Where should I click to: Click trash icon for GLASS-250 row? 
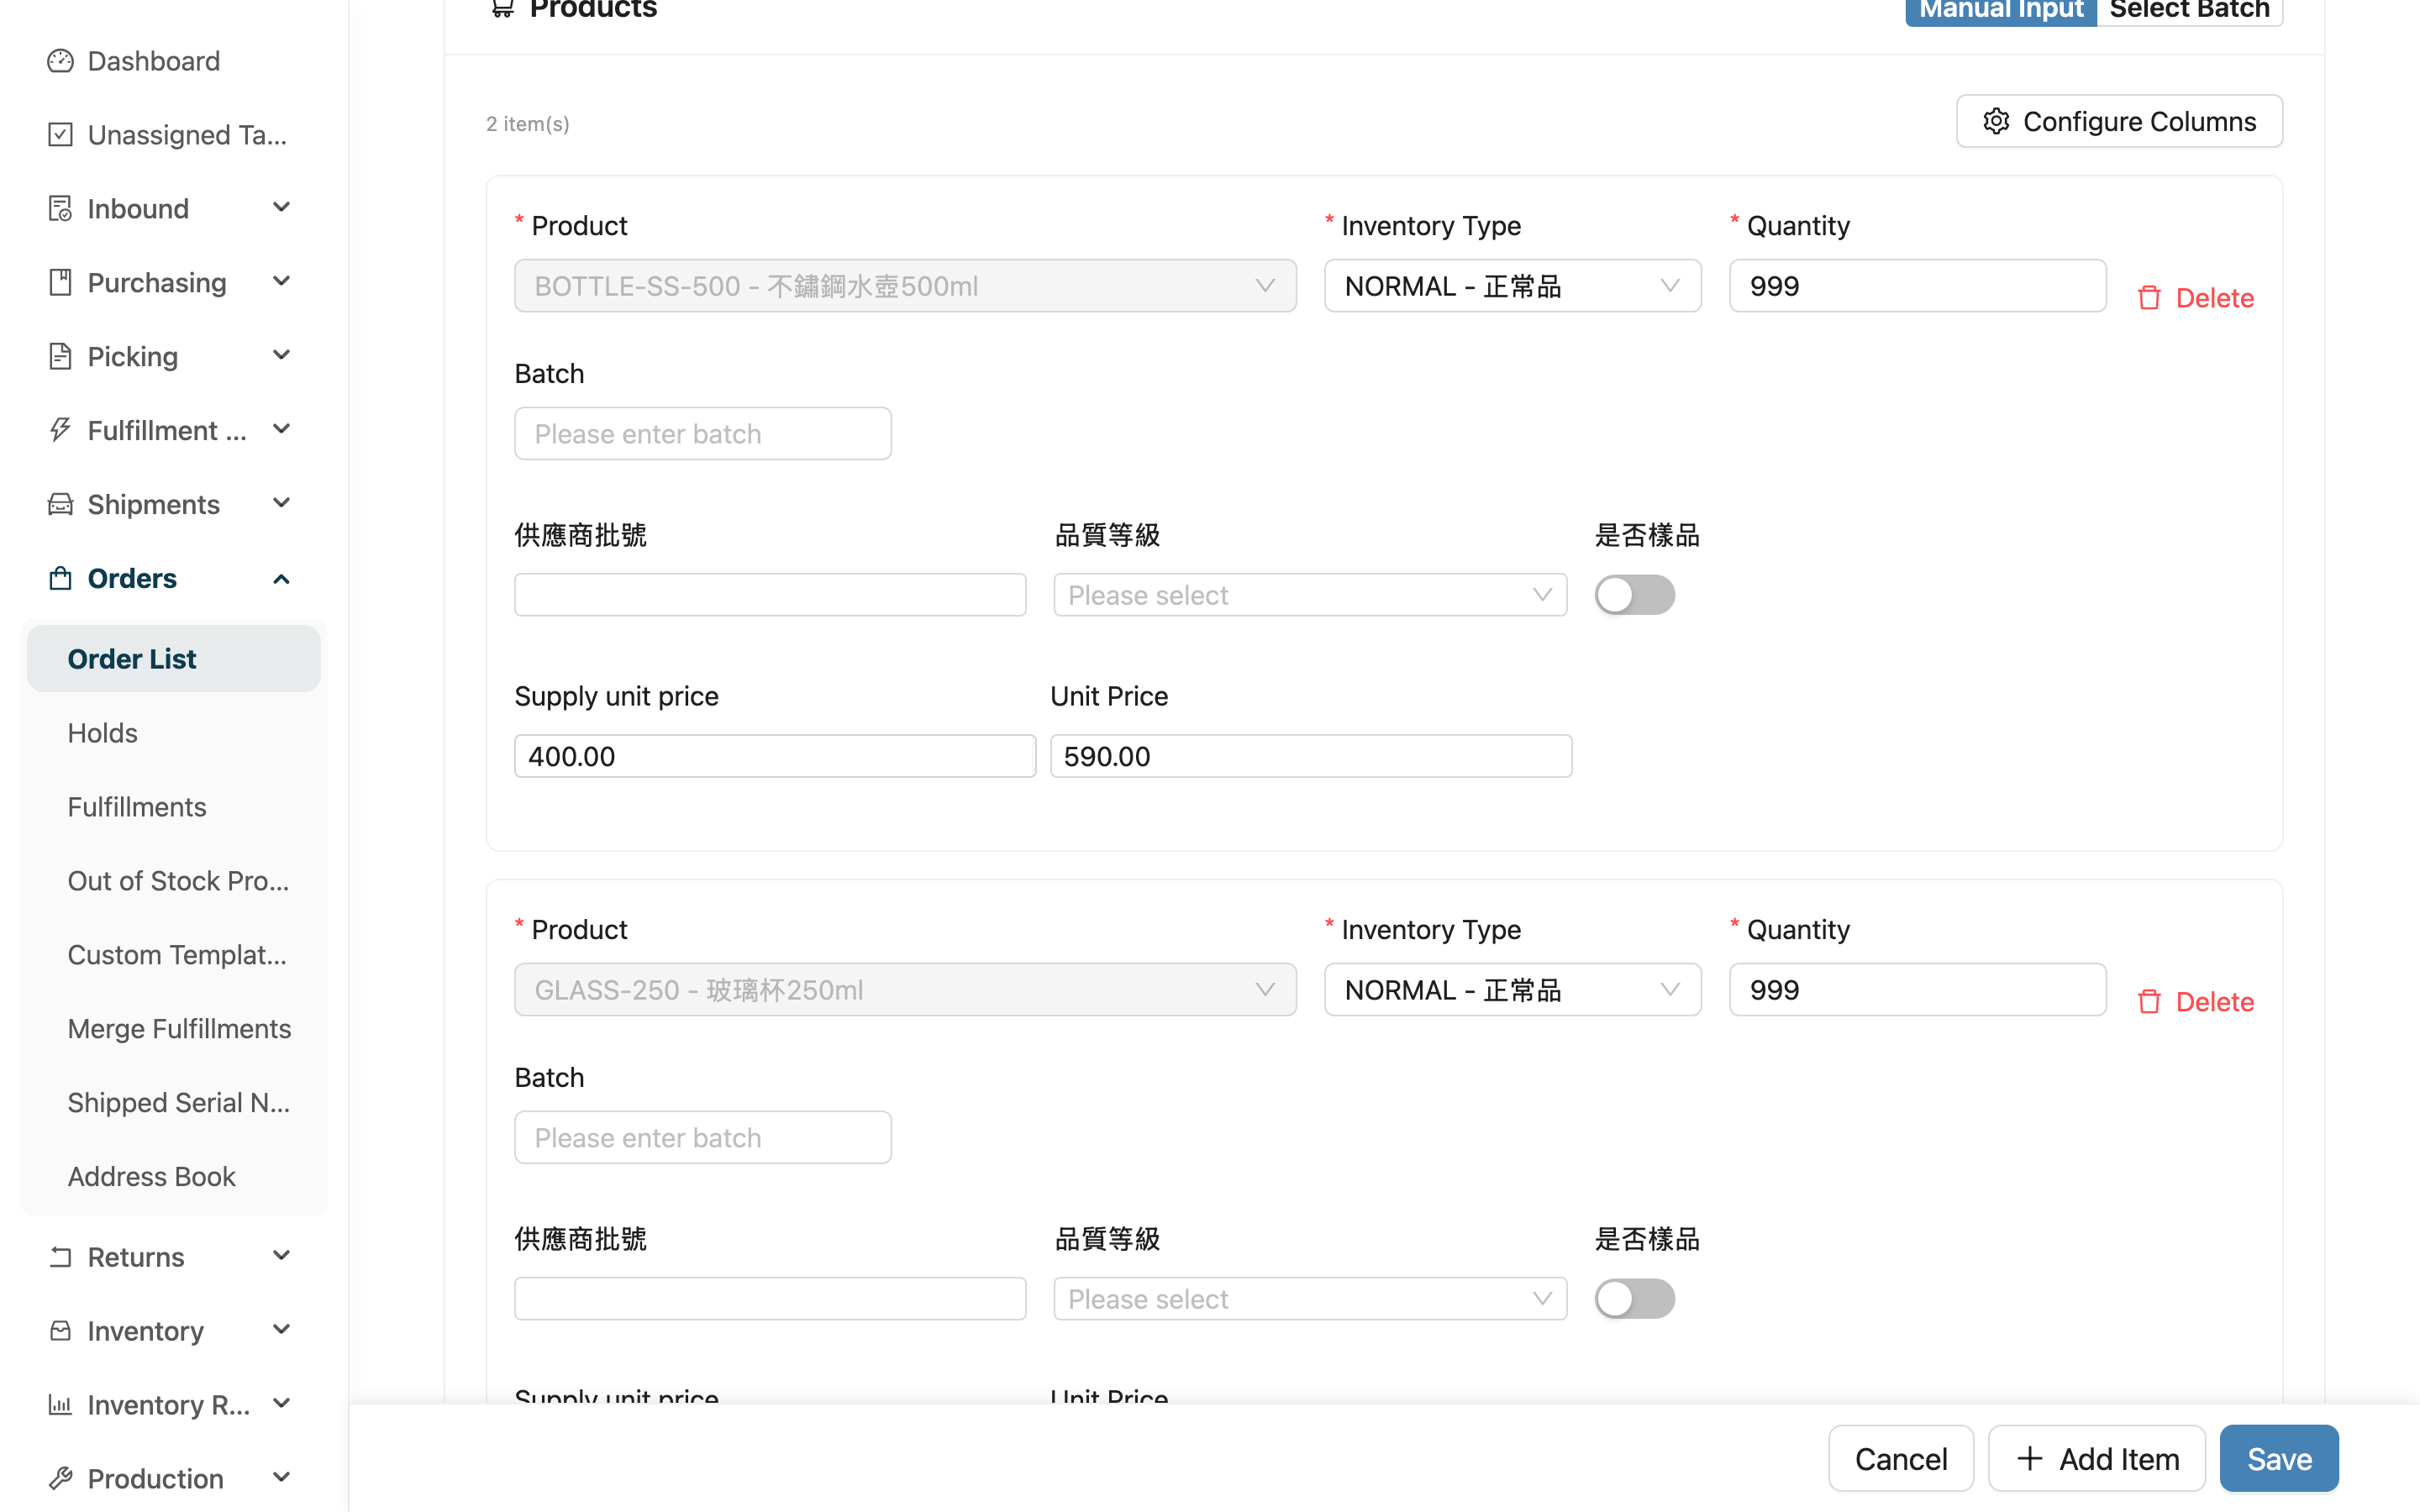(2149, 1002)
